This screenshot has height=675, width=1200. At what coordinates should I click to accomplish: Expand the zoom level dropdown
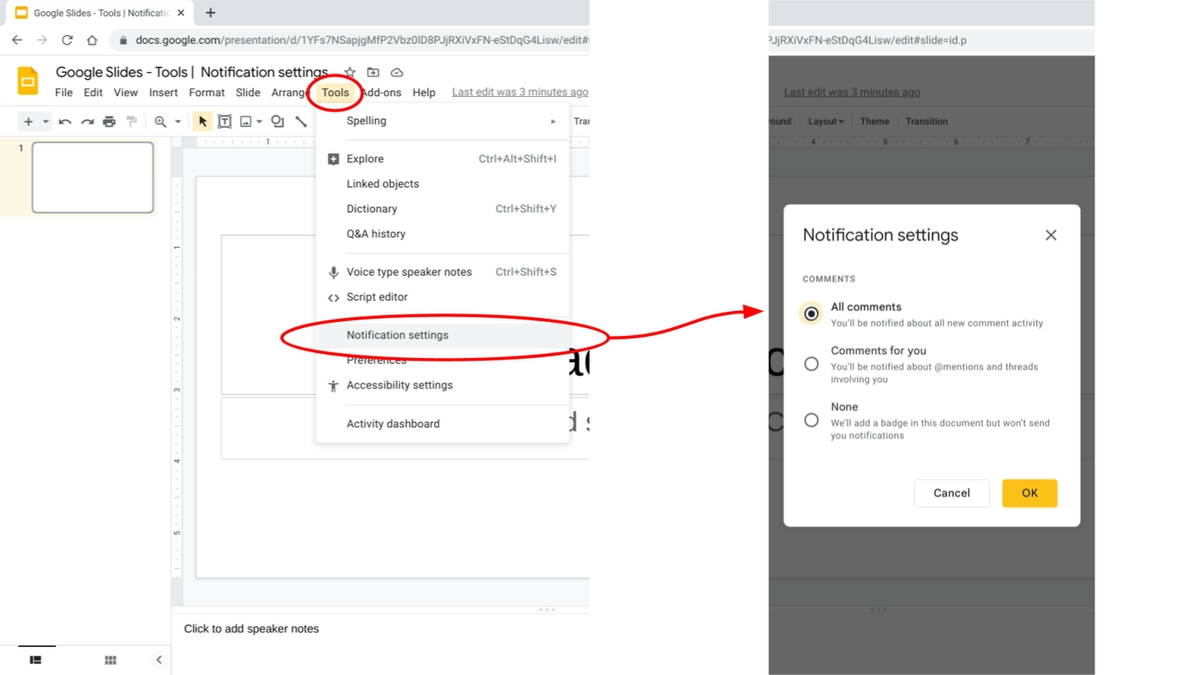(178, 121)
